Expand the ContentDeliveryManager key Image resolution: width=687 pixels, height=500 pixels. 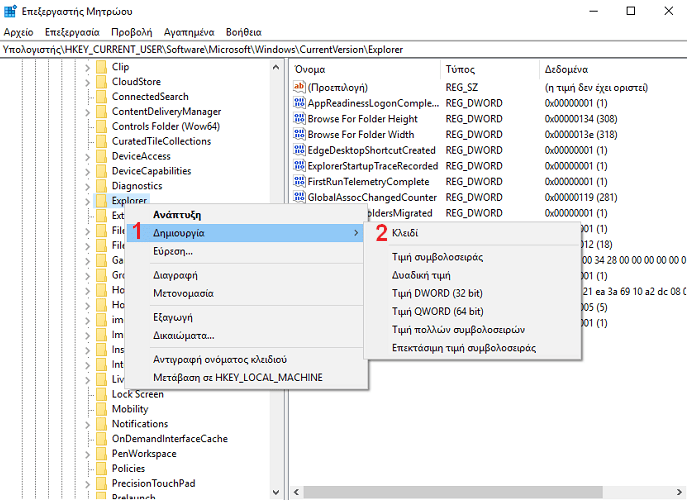(87, 112)
